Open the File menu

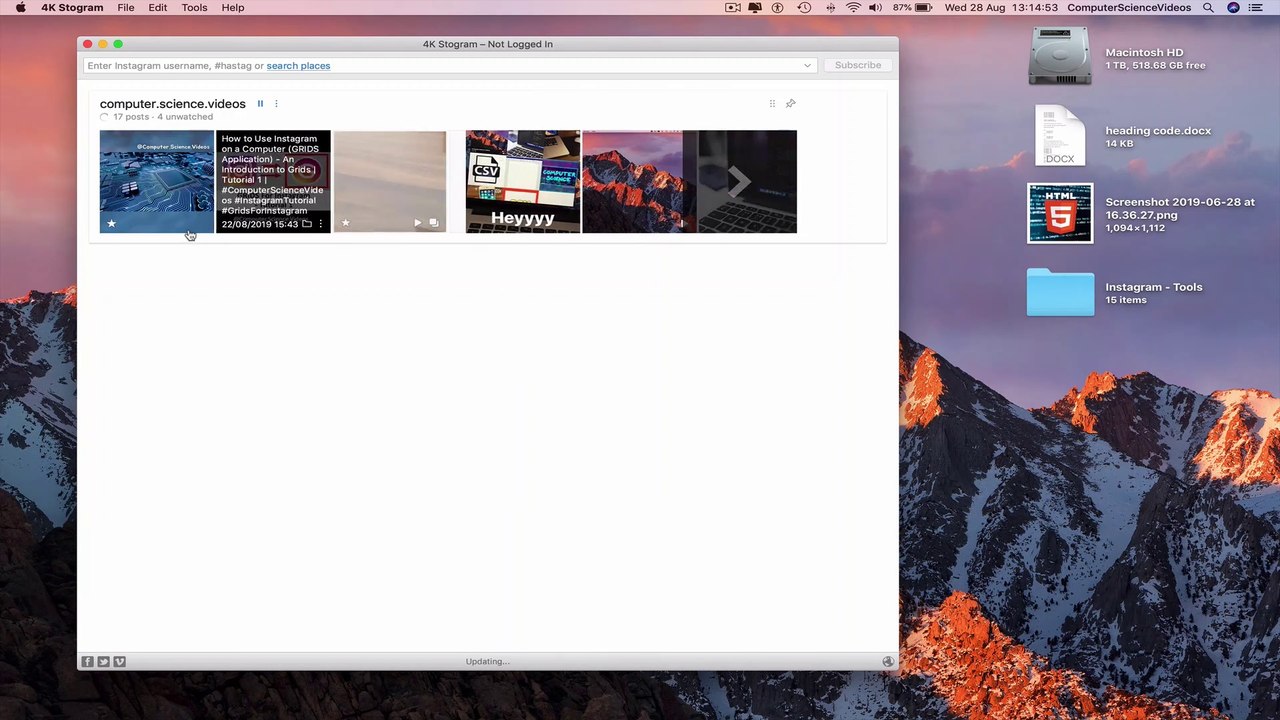click(126, 7)
